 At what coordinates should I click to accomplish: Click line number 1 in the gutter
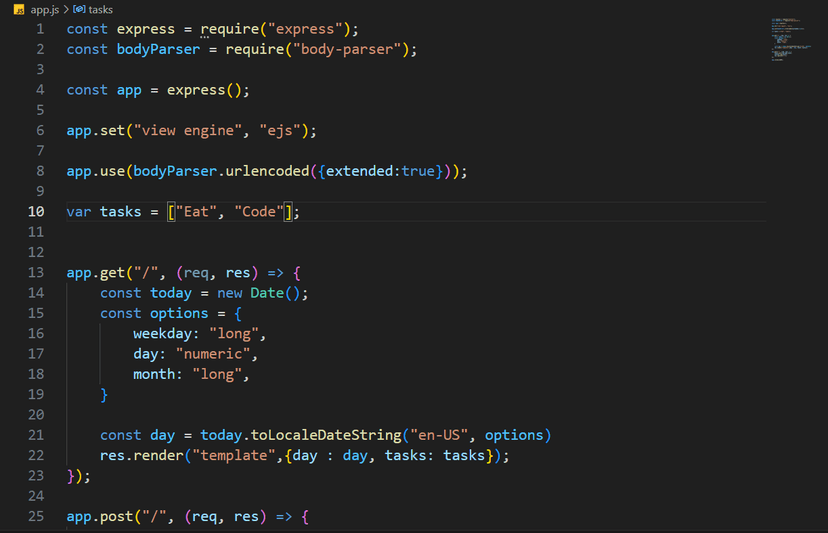[40, 29]
